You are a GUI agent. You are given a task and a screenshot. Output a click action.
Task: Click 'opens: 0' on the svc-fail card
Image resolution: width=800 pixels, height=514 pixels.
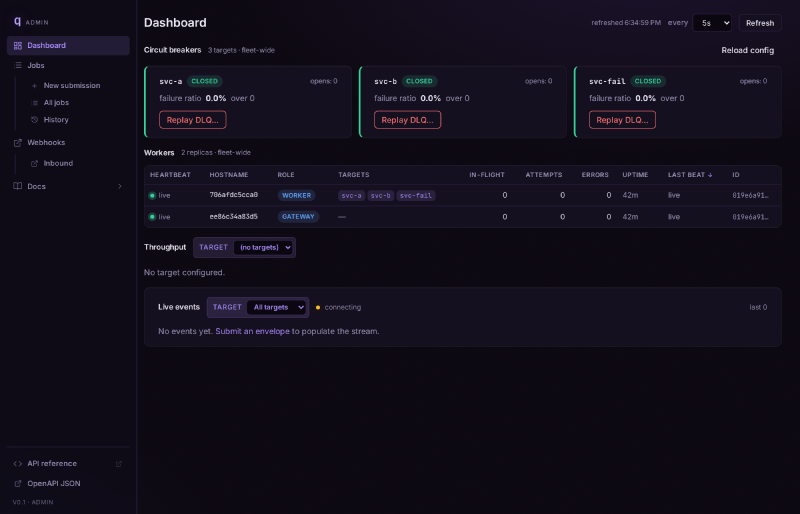coord(754,81)
